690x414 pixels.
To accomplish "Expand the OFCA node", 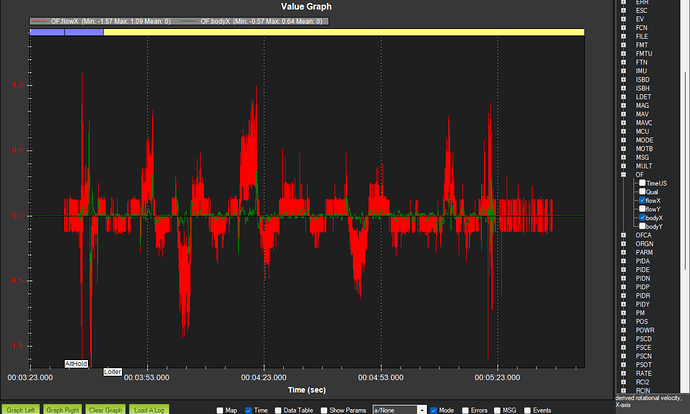I will tap(624, 235).
